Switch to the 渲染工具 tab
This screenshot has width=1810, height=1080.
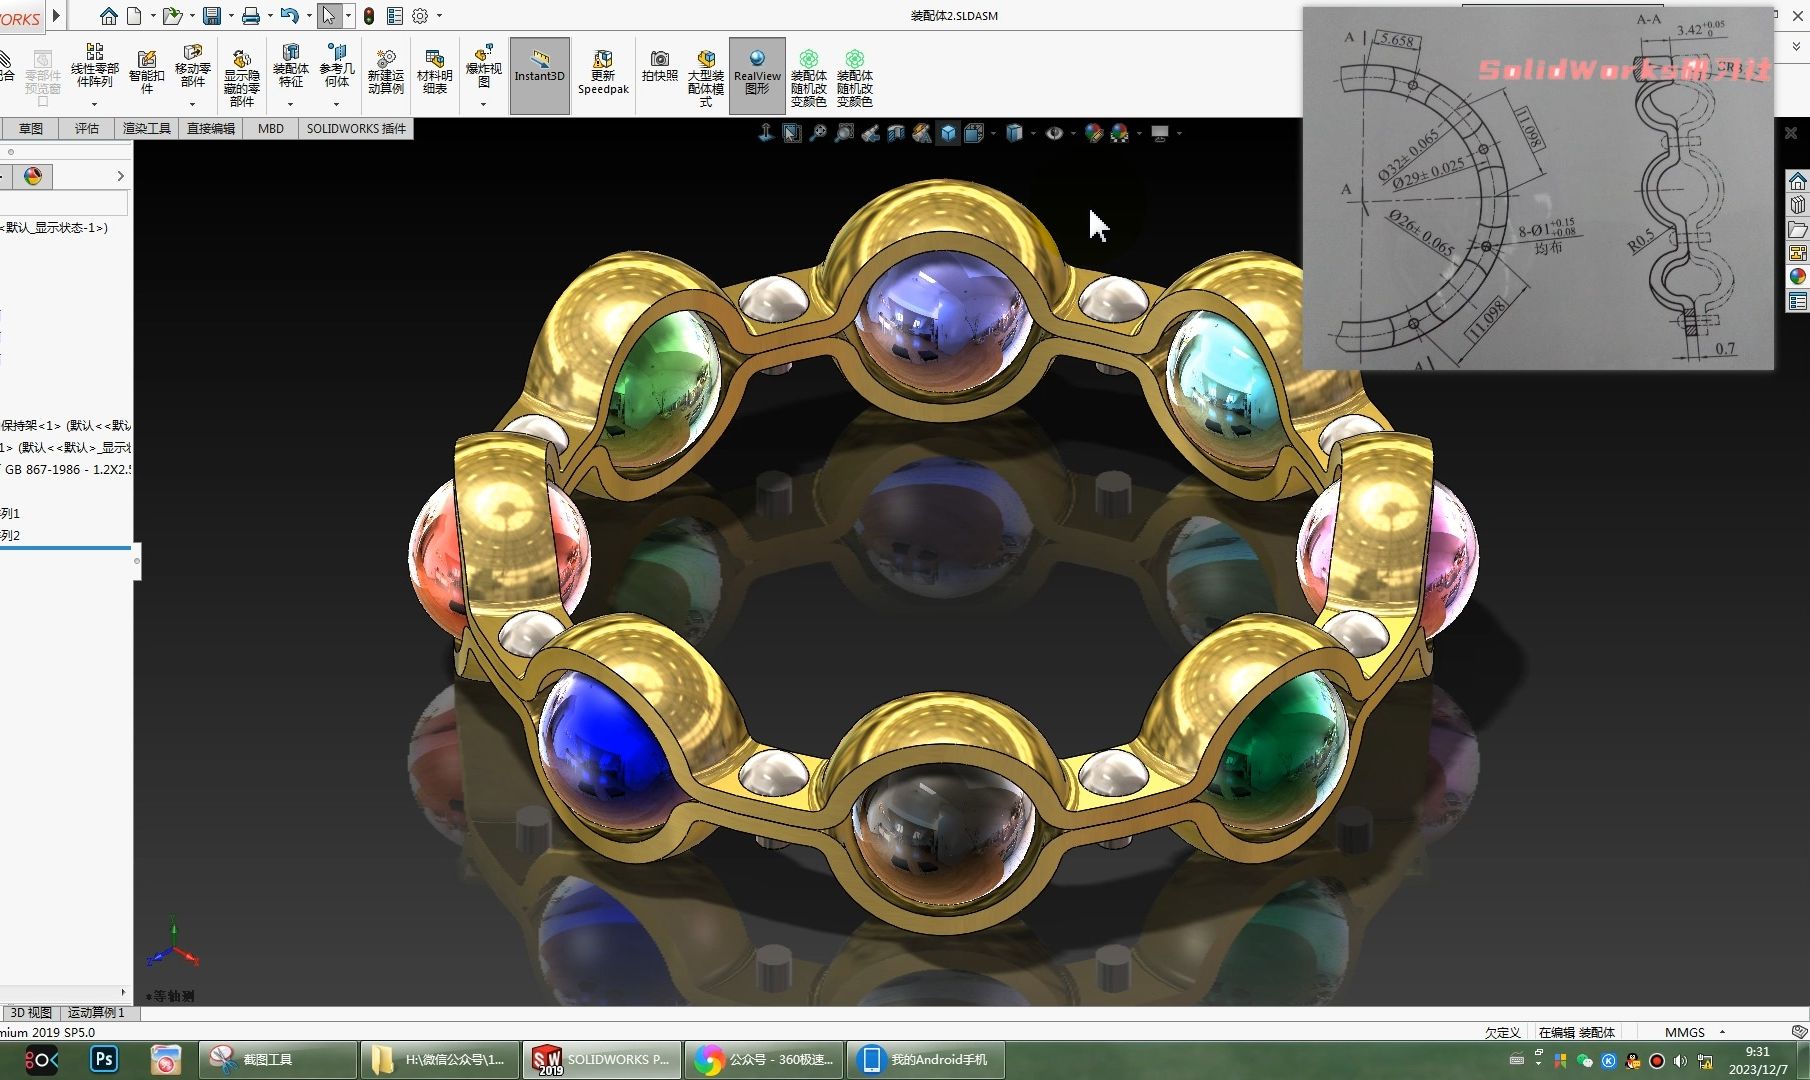[x=146, y=128]
